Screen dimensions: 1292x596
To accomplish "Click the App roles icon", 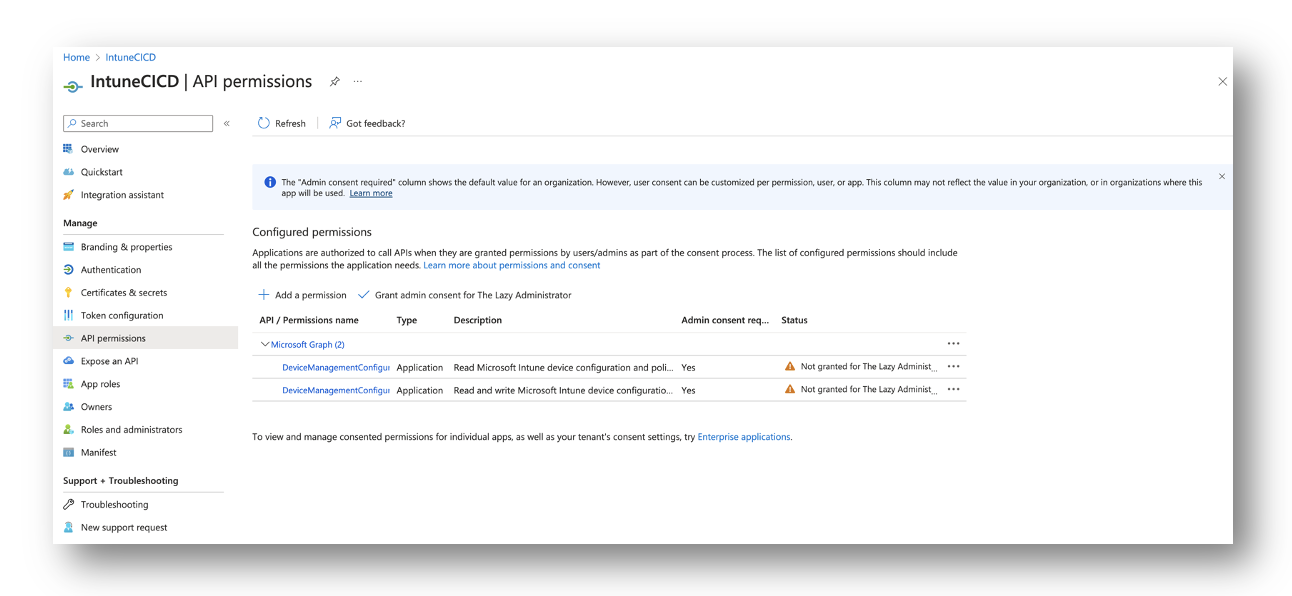I will click(68, 384).
